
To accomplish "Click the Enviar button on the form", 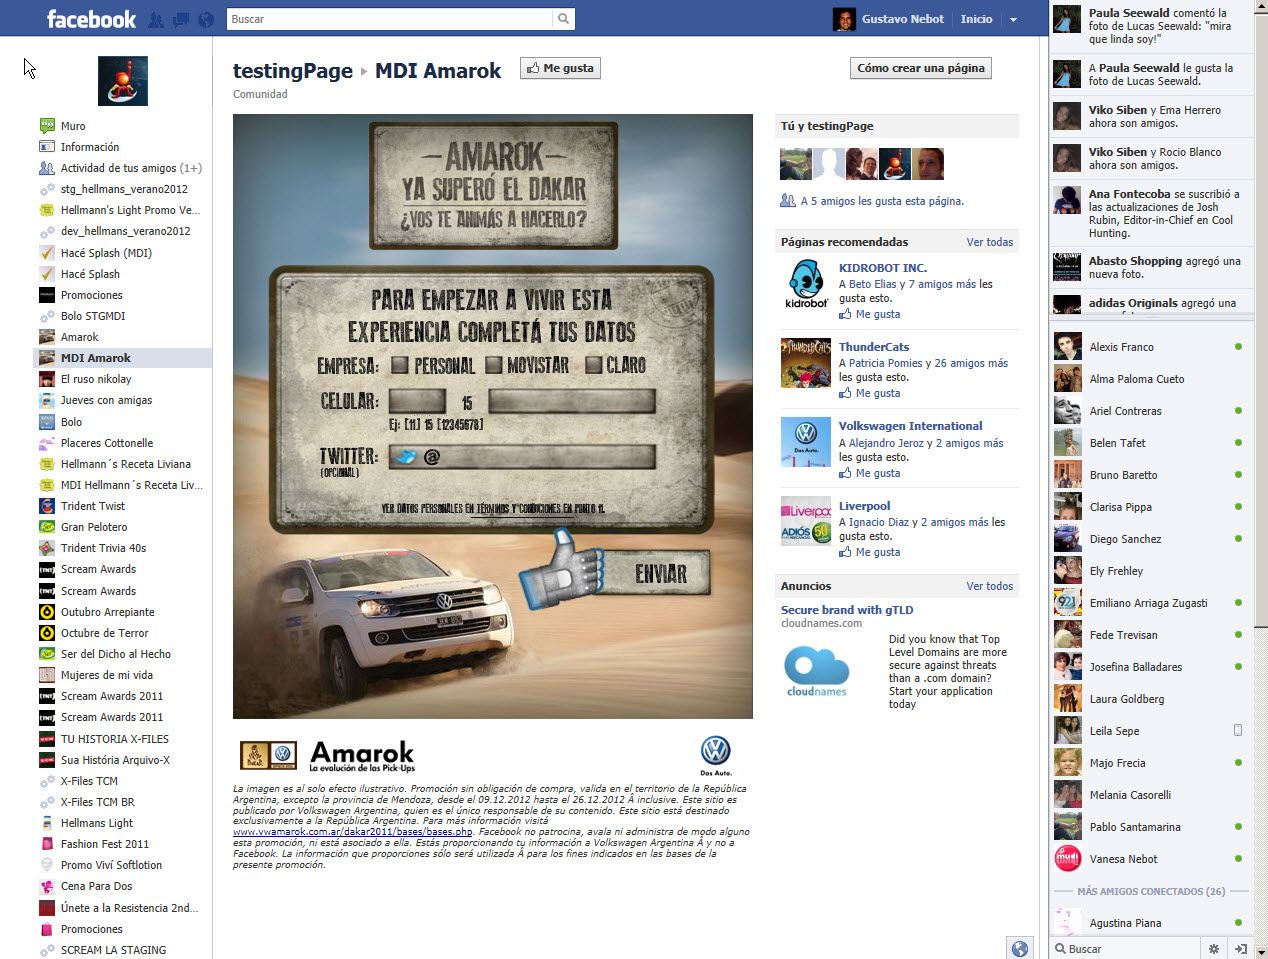I will pyautogui.click(x=661, y=574).
